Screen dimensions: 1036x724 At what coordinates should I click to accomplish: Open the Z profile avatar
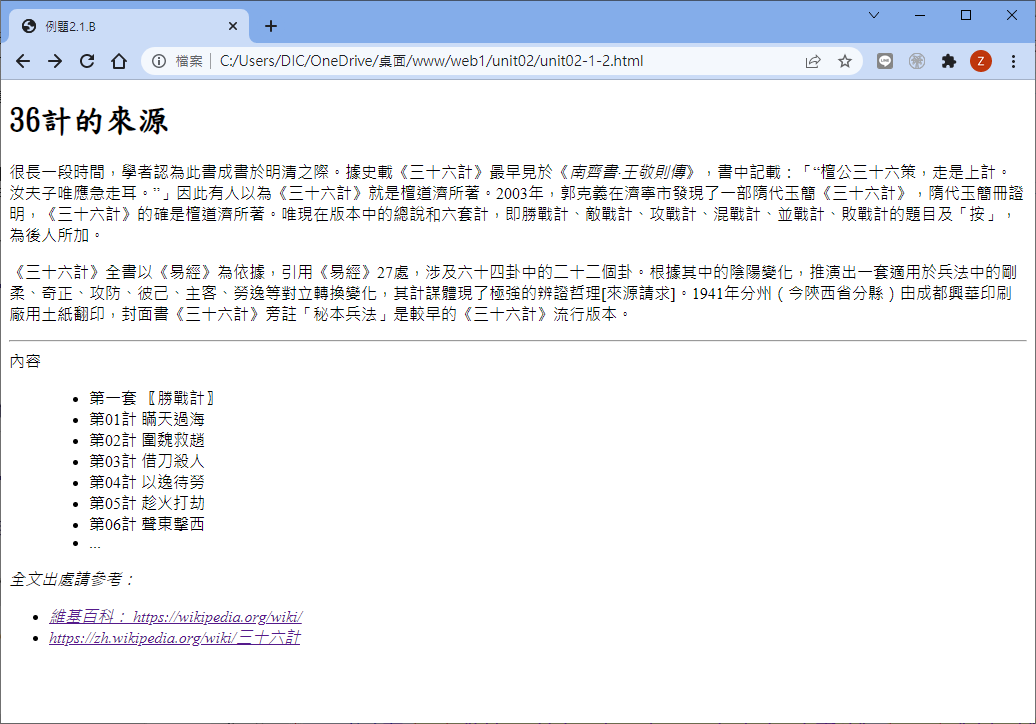point(980,61)
